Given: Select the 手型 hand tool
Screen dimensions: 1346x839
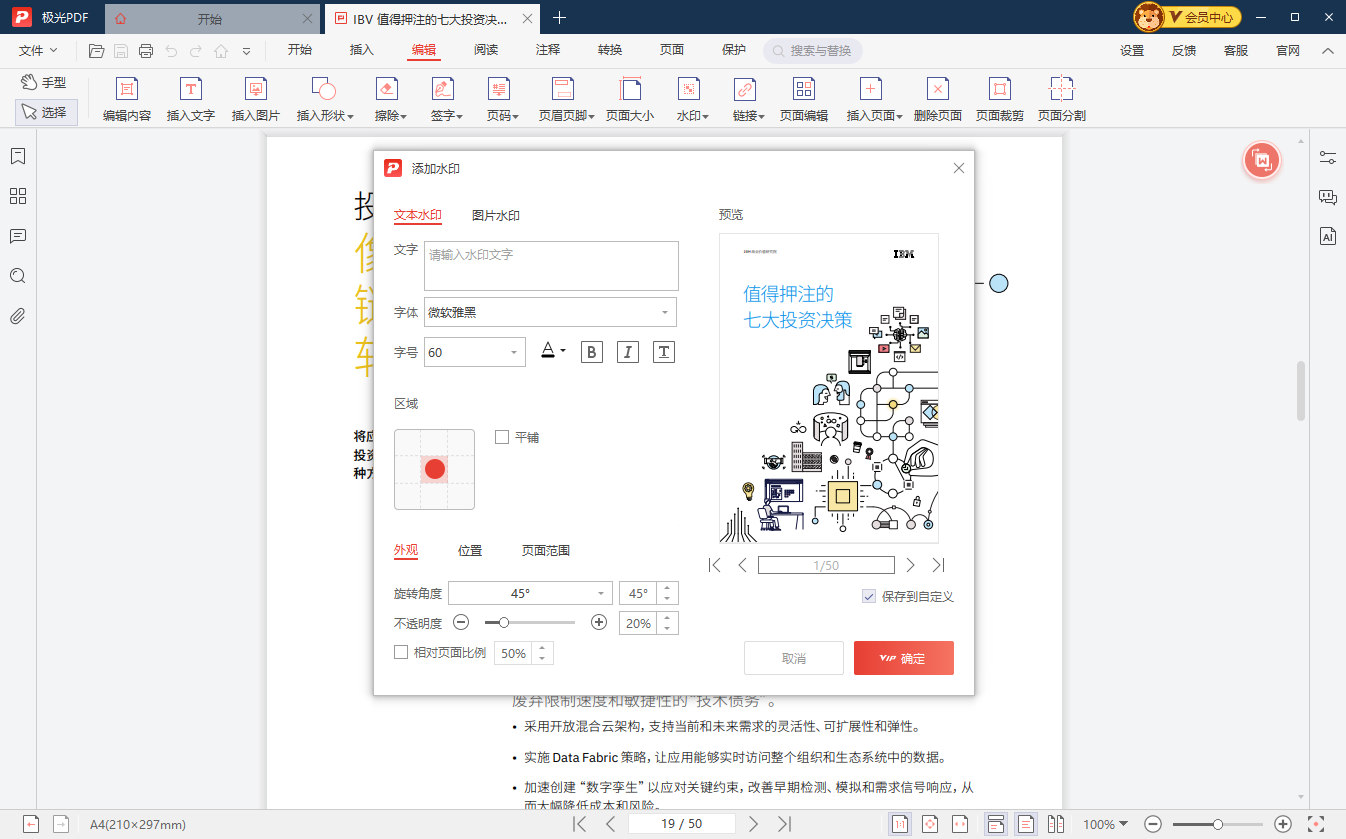Looking at the screenshot, I should coord(43,83).
